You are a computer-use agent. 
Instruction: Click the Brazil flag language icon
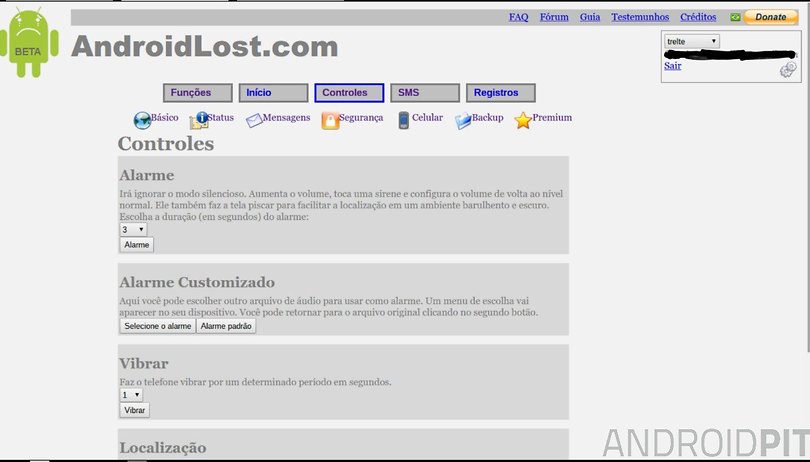[x=735, y=17]
